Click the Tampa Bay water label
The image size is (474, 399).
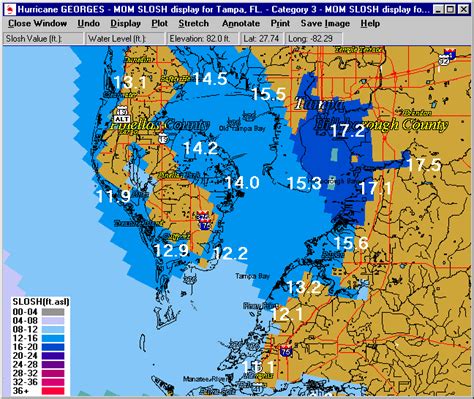pyautogui.click(x=252, y=276)
